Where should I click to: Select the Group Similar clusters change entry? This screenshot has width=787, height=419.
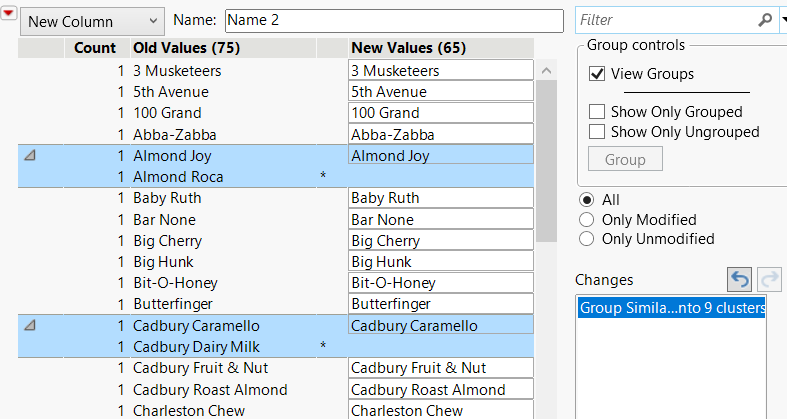(673, 309)
